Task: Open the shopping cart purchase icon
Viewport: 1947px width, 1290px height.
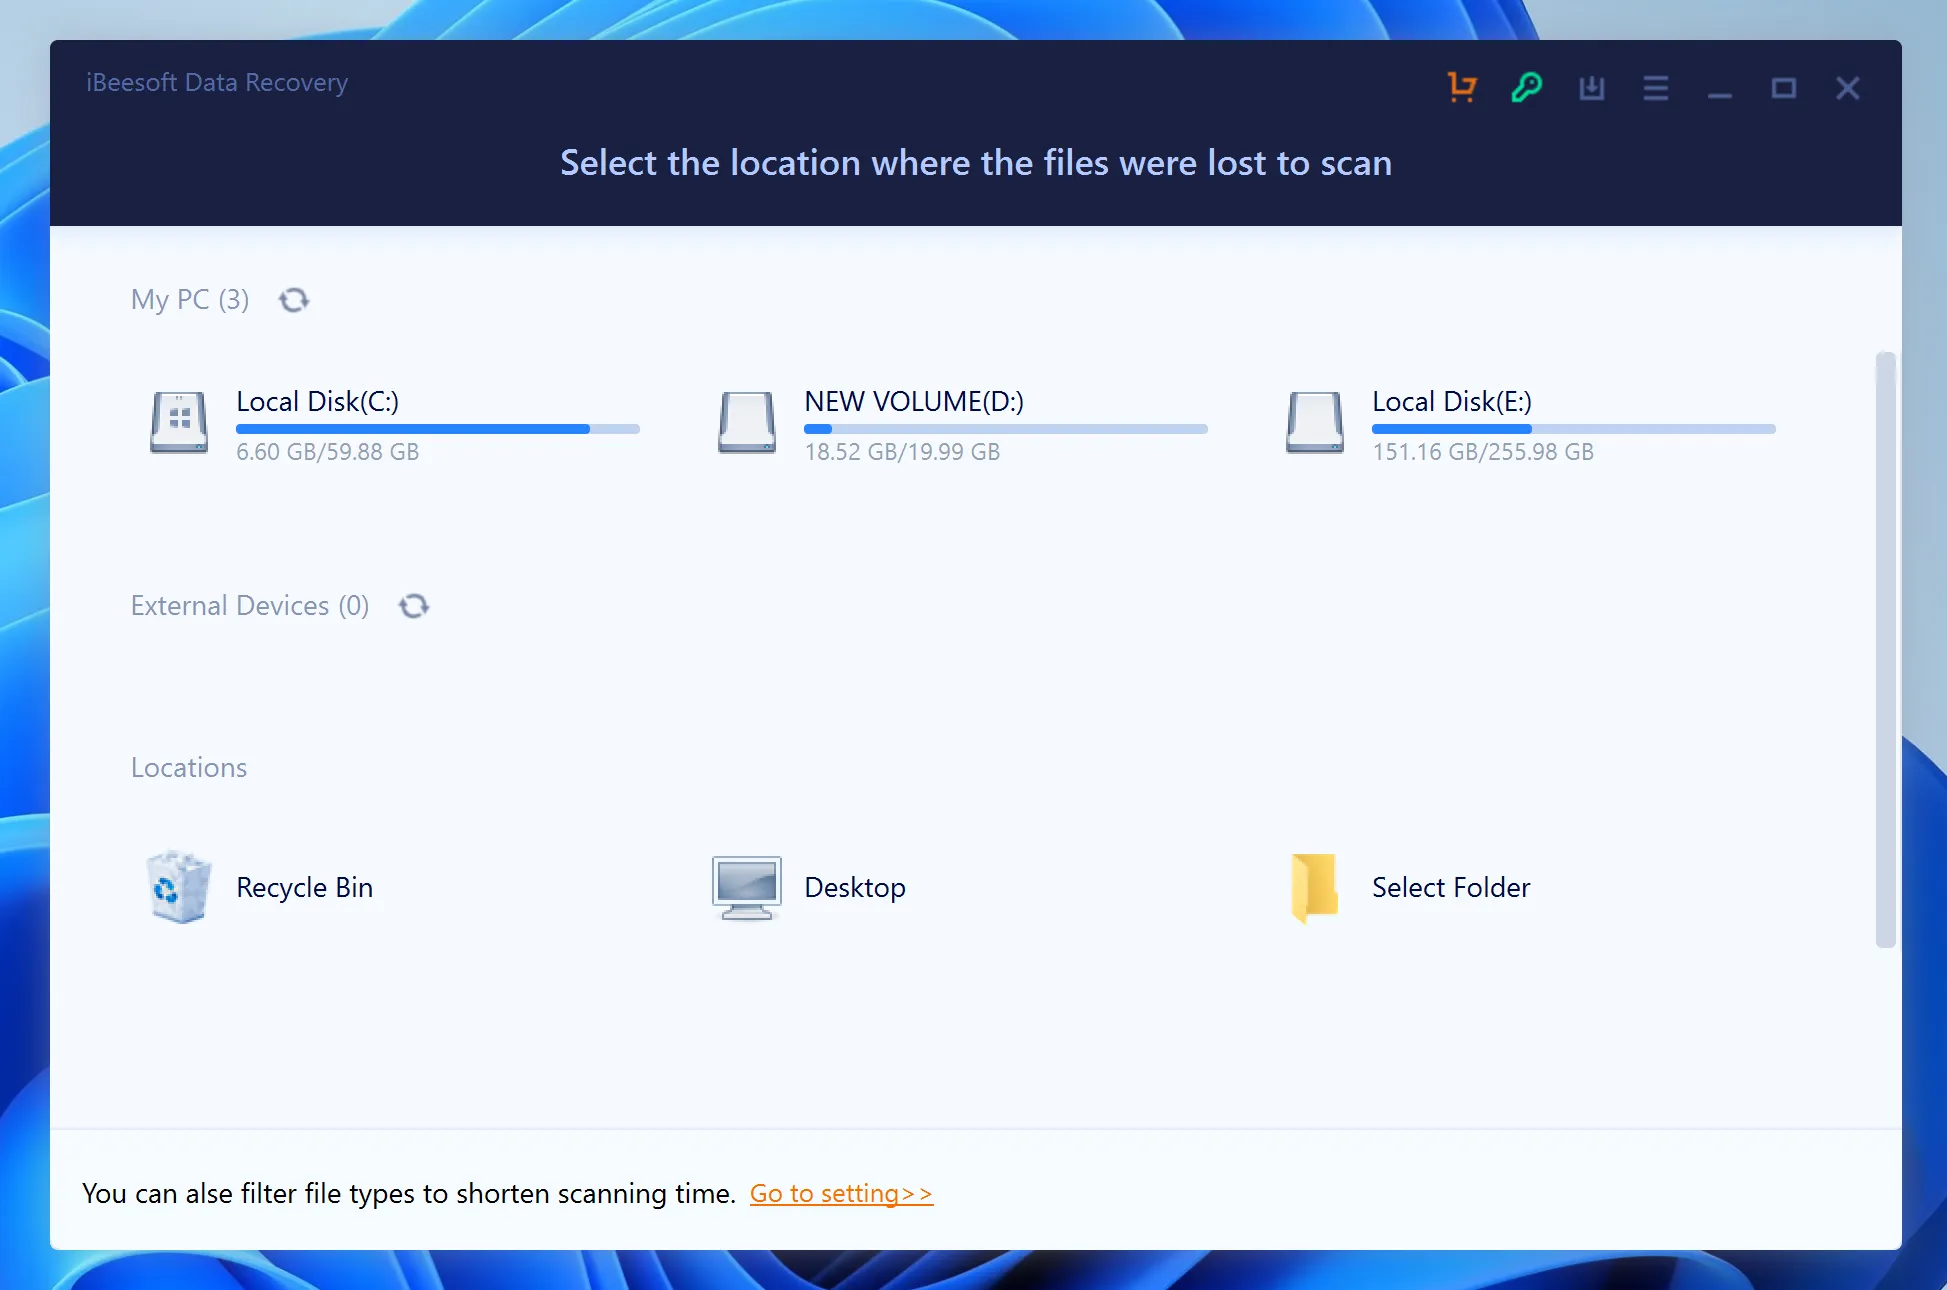Action: 1462,88
